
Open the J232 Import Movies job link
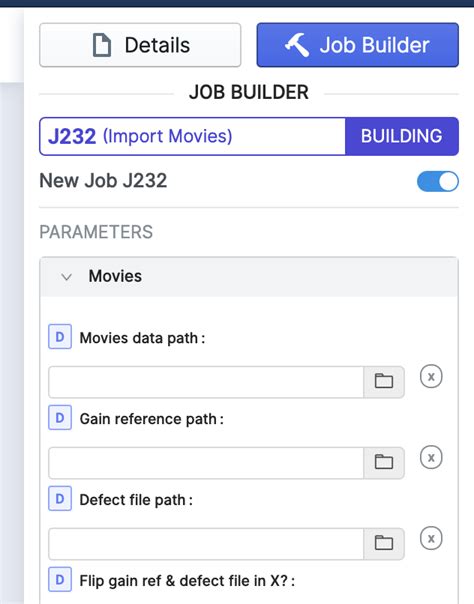tap(140, 136)
